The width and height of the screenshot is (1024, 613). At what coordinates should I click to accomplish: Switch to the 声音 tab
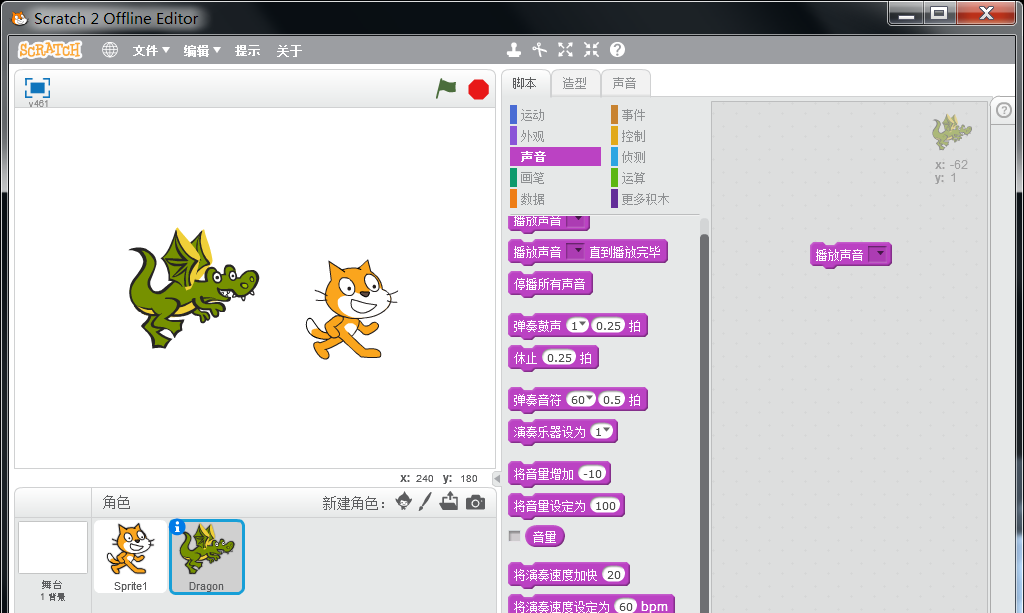(x=624, y=83)
